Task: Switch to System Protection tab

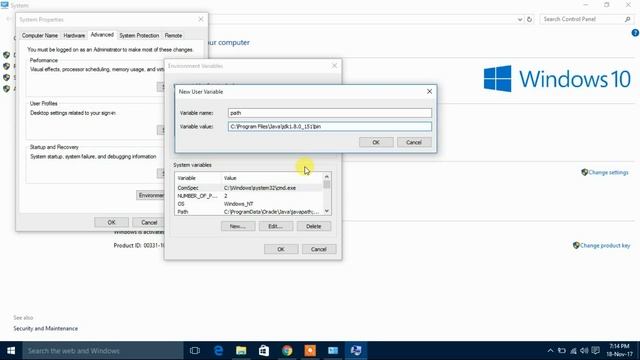Action: pos(139,36)
